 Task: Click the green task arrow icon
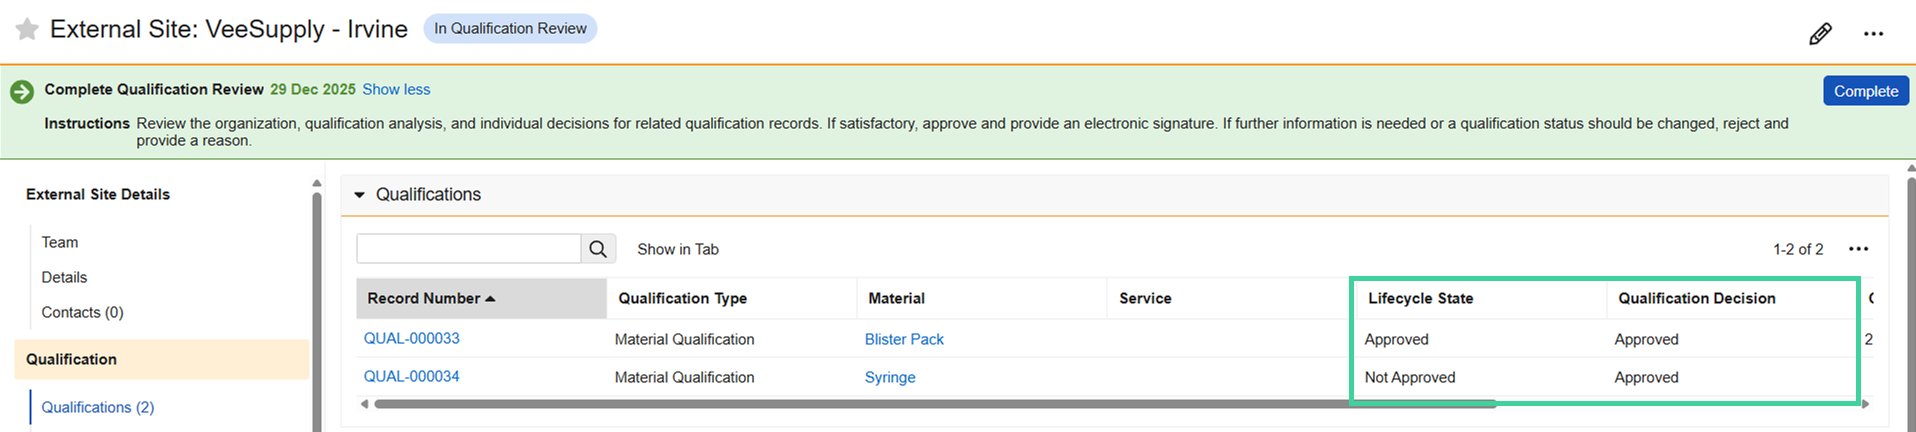point(22,92)
